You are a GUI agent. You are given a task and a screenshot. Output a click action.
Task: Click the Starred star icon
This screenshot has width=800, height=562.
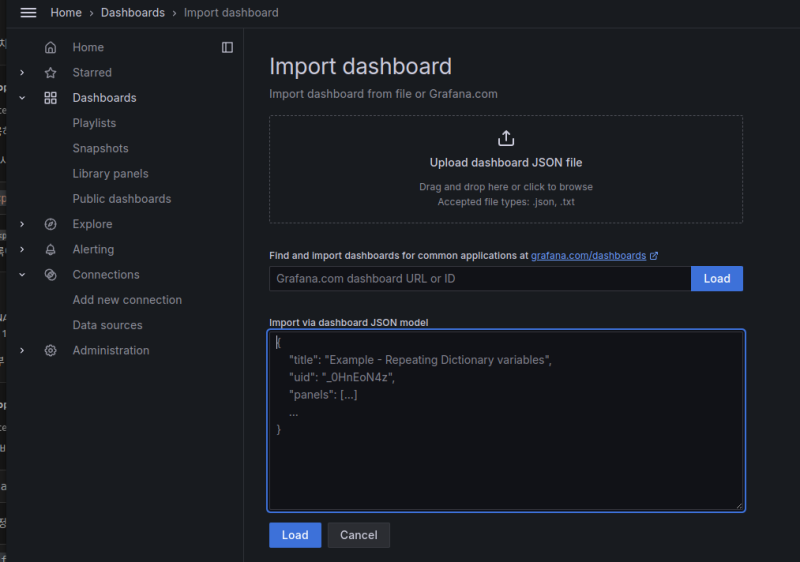click(50, 73)
